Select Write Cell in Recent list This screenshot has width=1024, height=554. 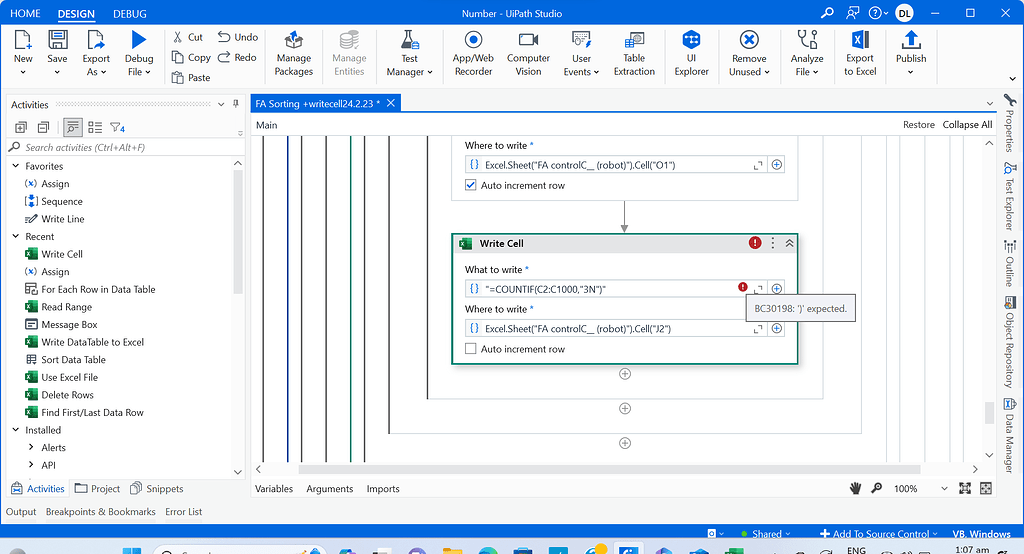(x=62, y=254)
